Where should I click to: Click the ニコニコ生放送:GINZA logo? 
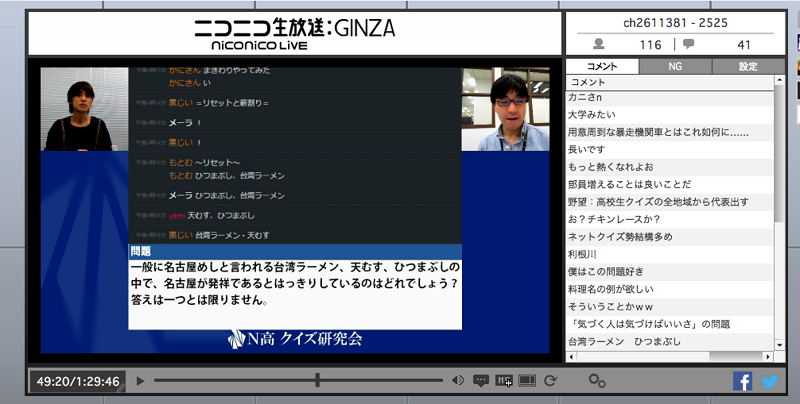click(295, 34)
